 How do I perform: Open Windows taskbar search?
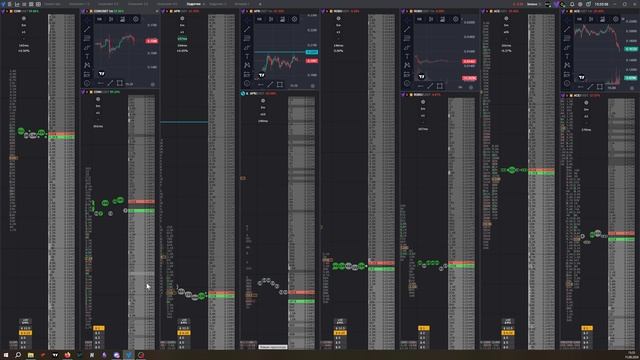(18, 355)
